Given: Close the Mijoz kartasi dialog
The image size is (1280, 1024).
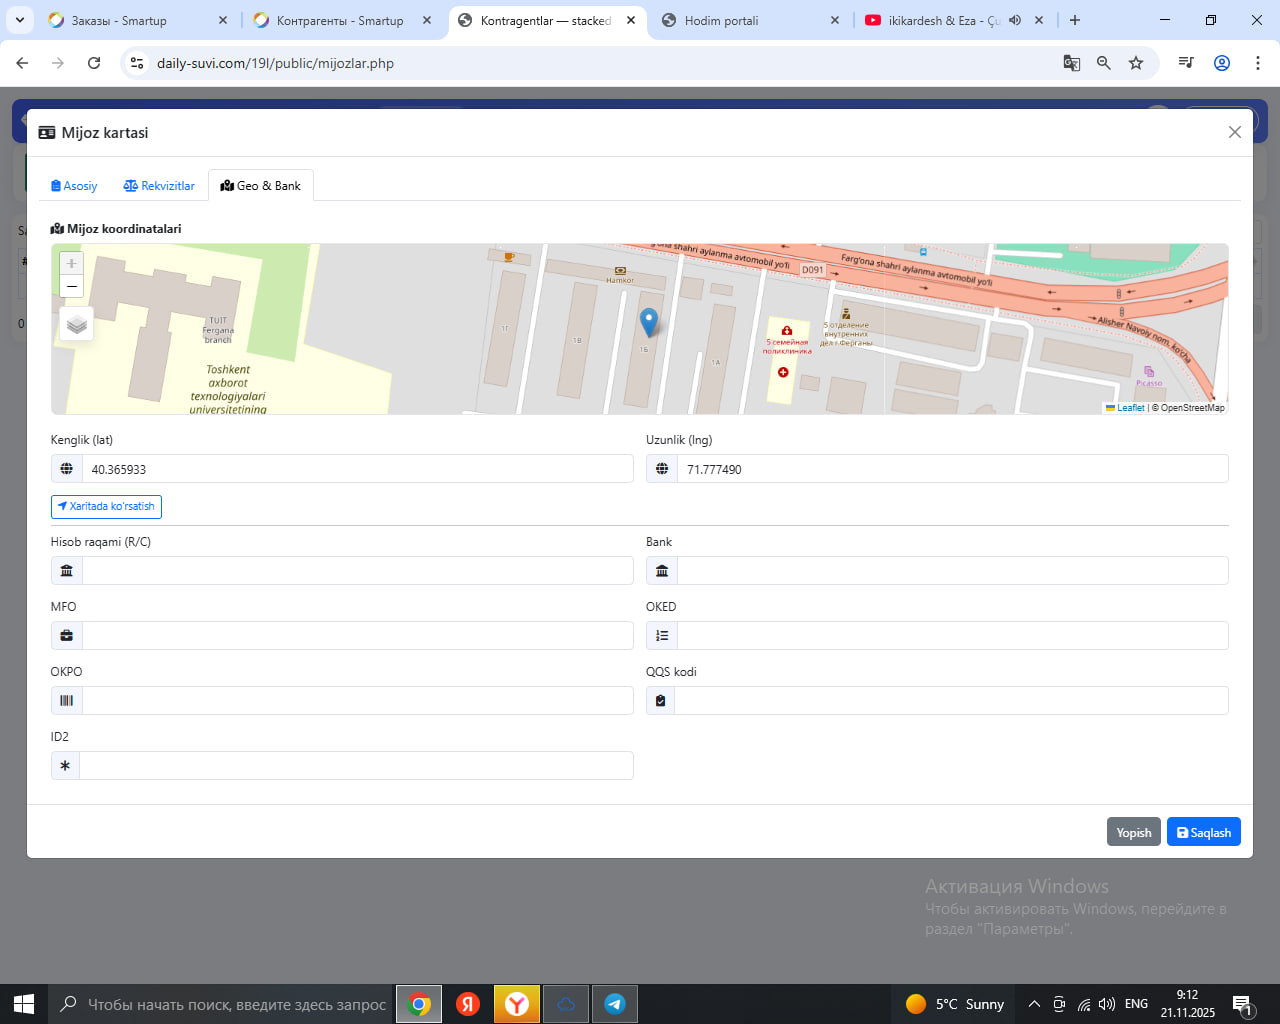Looking at the screenshot, I should [1234, 132].
